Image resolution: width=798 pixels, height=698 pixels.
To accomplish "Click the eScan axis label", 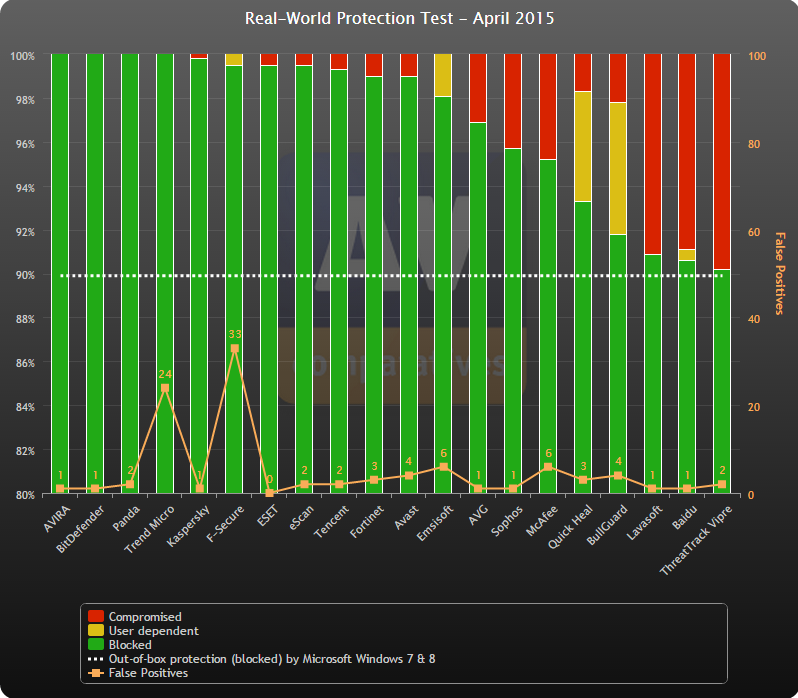I will click(x=301, y=517).
